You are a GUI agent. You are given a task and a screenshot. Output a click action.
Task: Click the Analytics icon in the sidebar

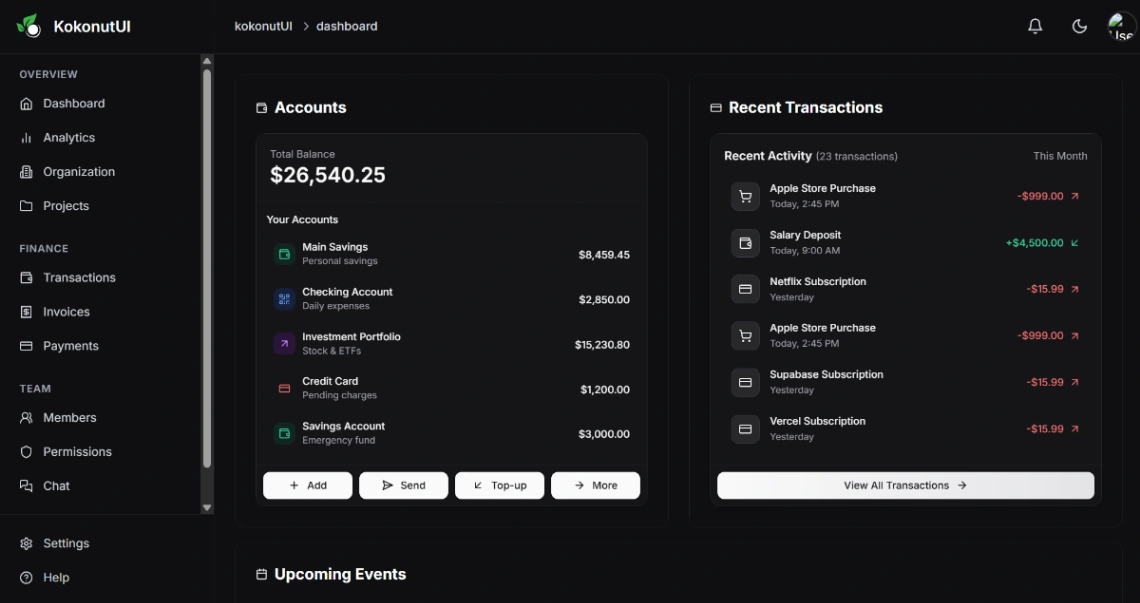[x=27, y=137]
